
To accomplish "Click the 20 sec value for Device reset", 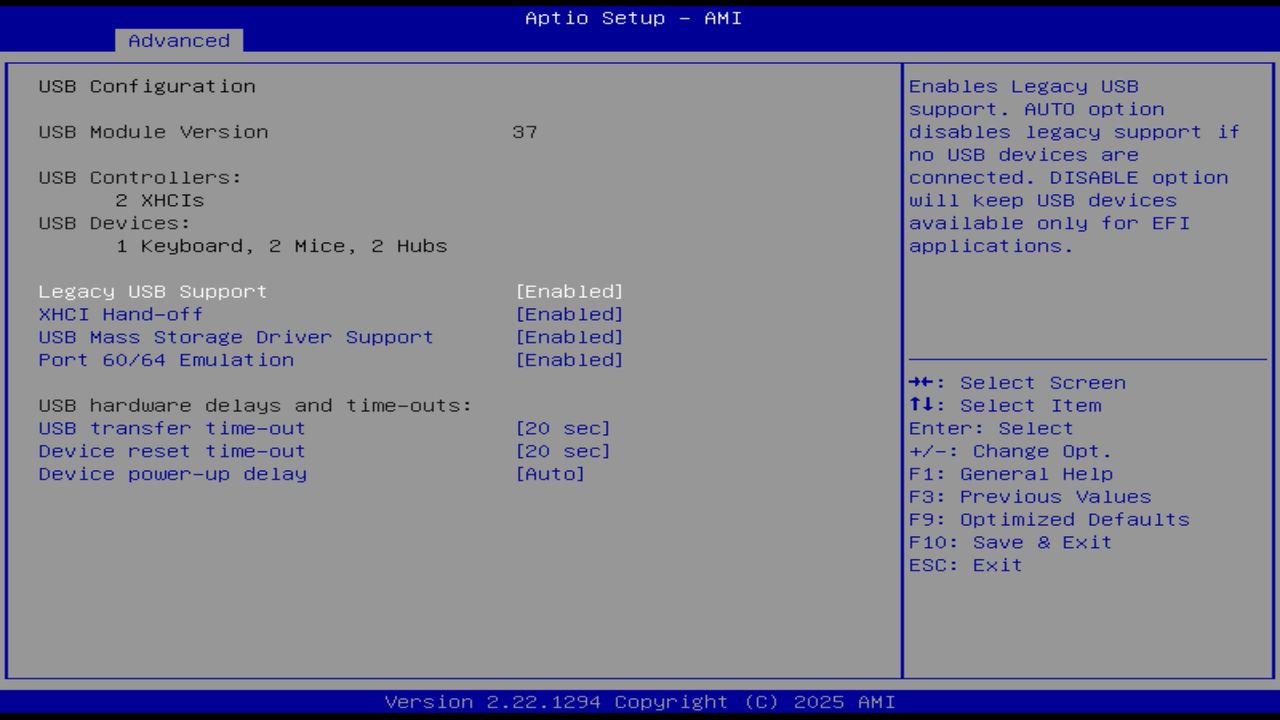I will coord(563,451).
